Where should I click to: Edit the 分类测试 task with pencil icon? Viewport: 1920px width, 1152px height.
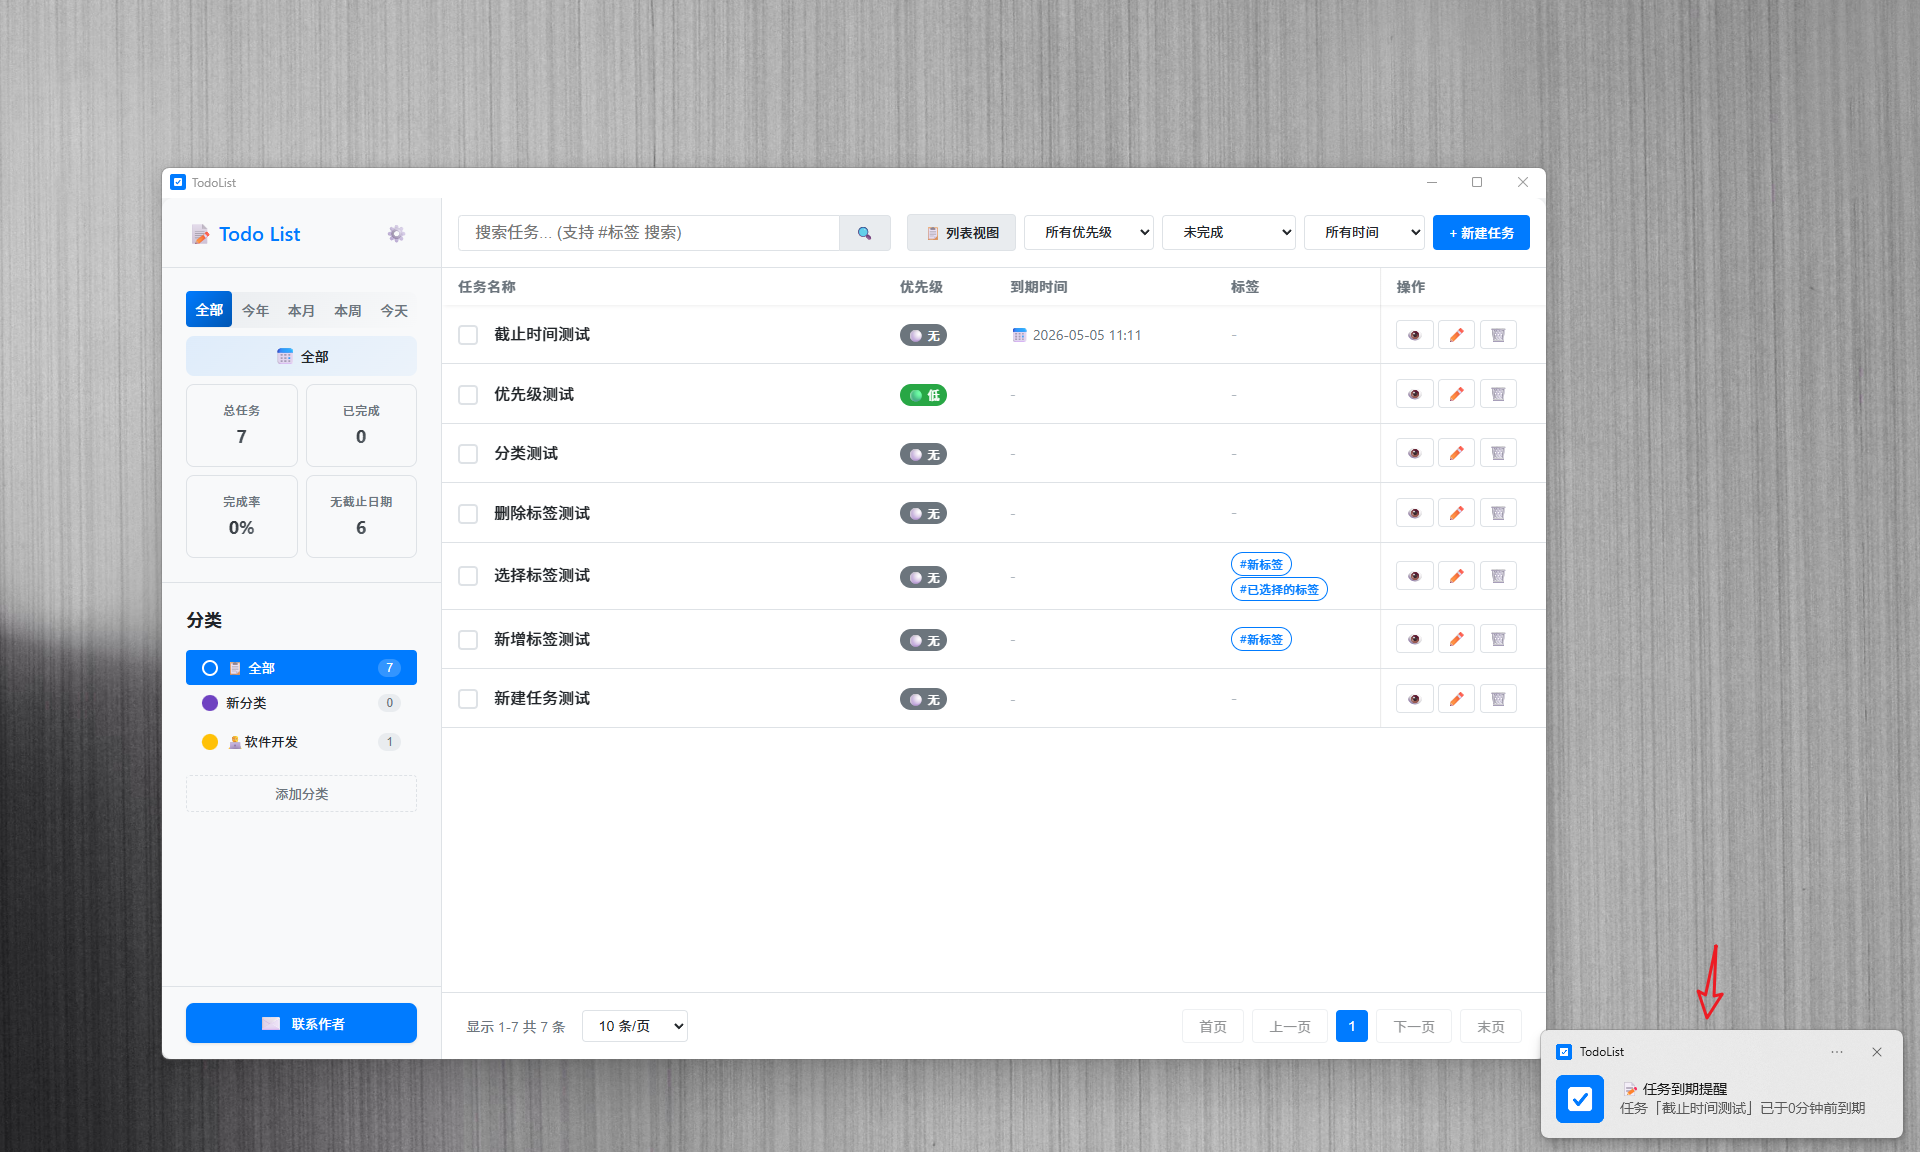pos(1456,453)
